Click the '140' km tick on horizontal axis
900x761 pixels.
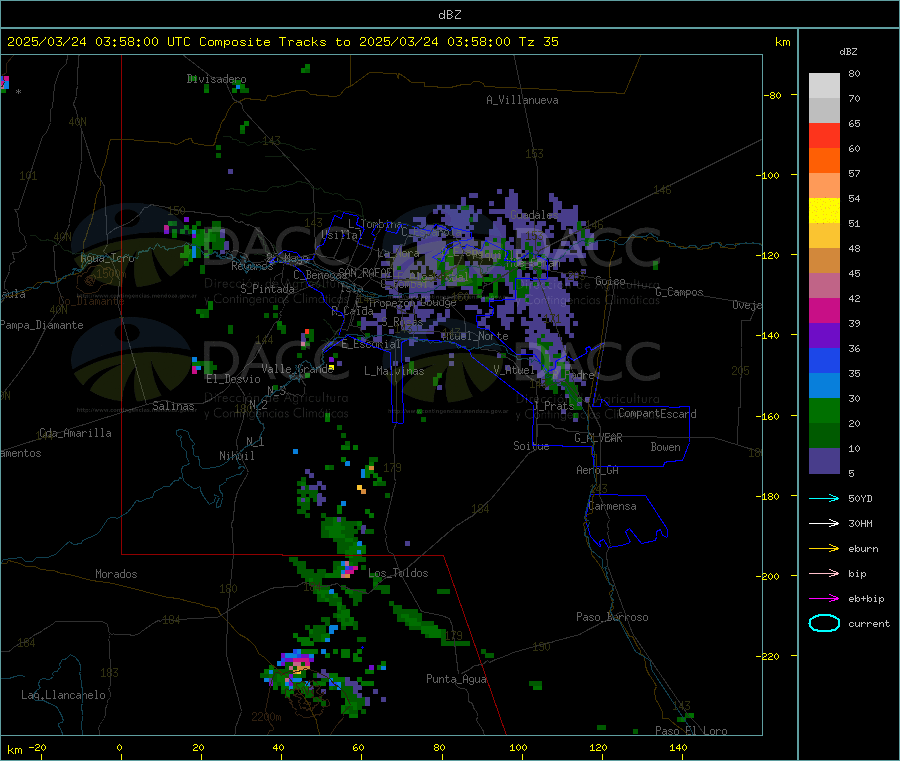[678, 747]
